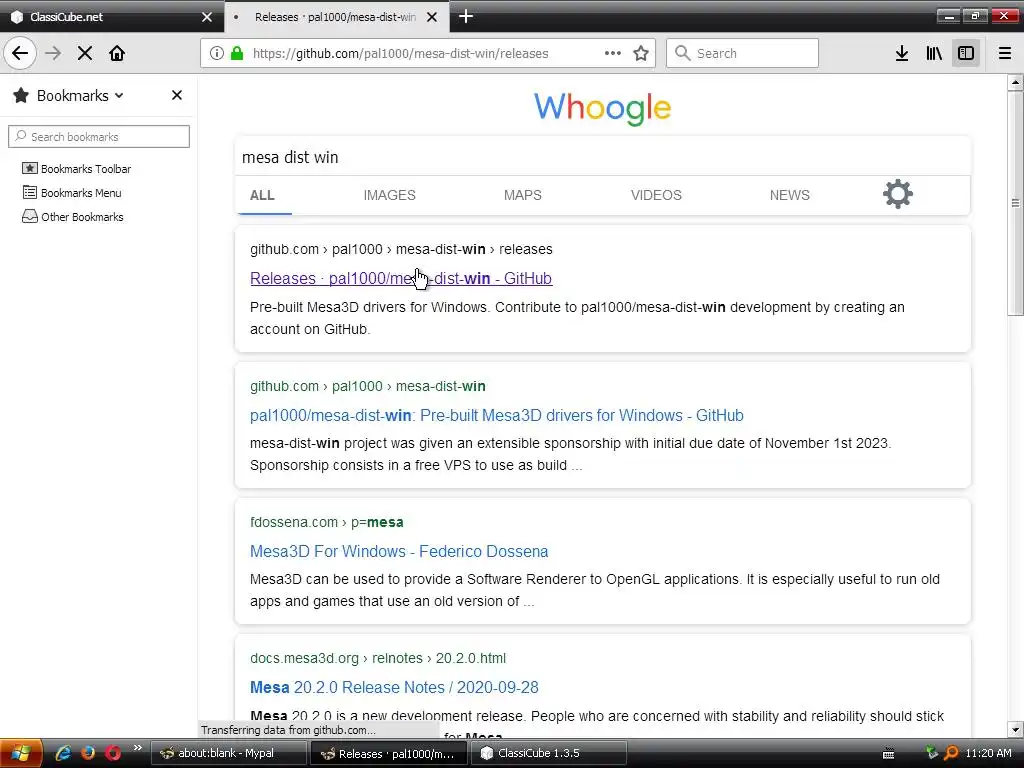Click the Search bookmarks field
This screenshot has width=1024, height=768.
(99, 136)
